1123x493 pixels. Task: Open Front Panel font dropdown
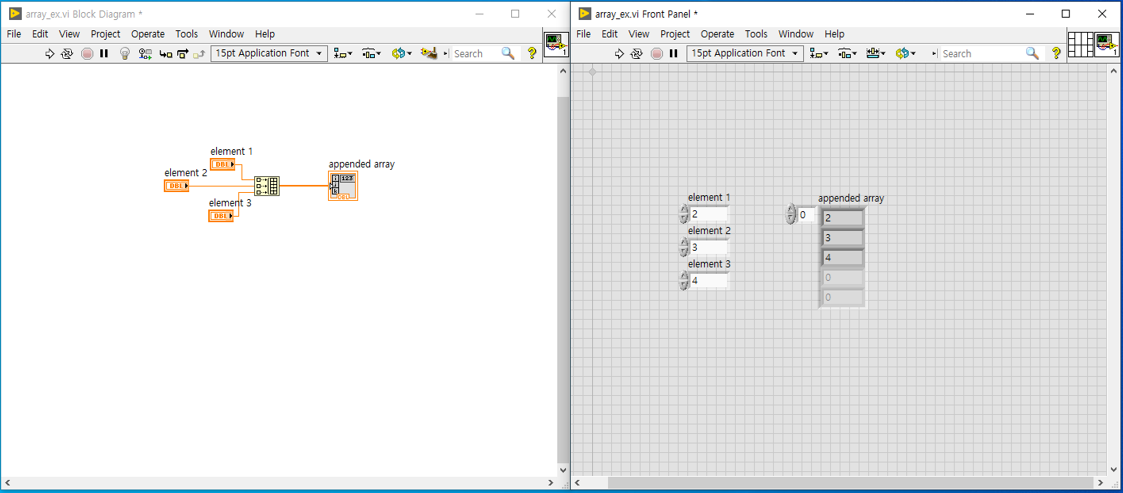click(744, 53)
